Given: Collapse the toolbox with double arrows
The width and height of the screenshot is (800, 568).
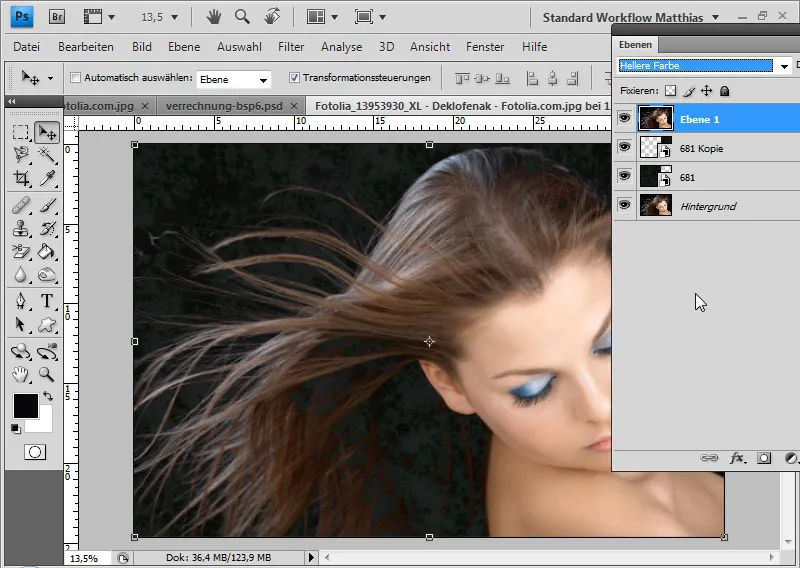Looking at the screenshot, I should [x=12, y=101].
